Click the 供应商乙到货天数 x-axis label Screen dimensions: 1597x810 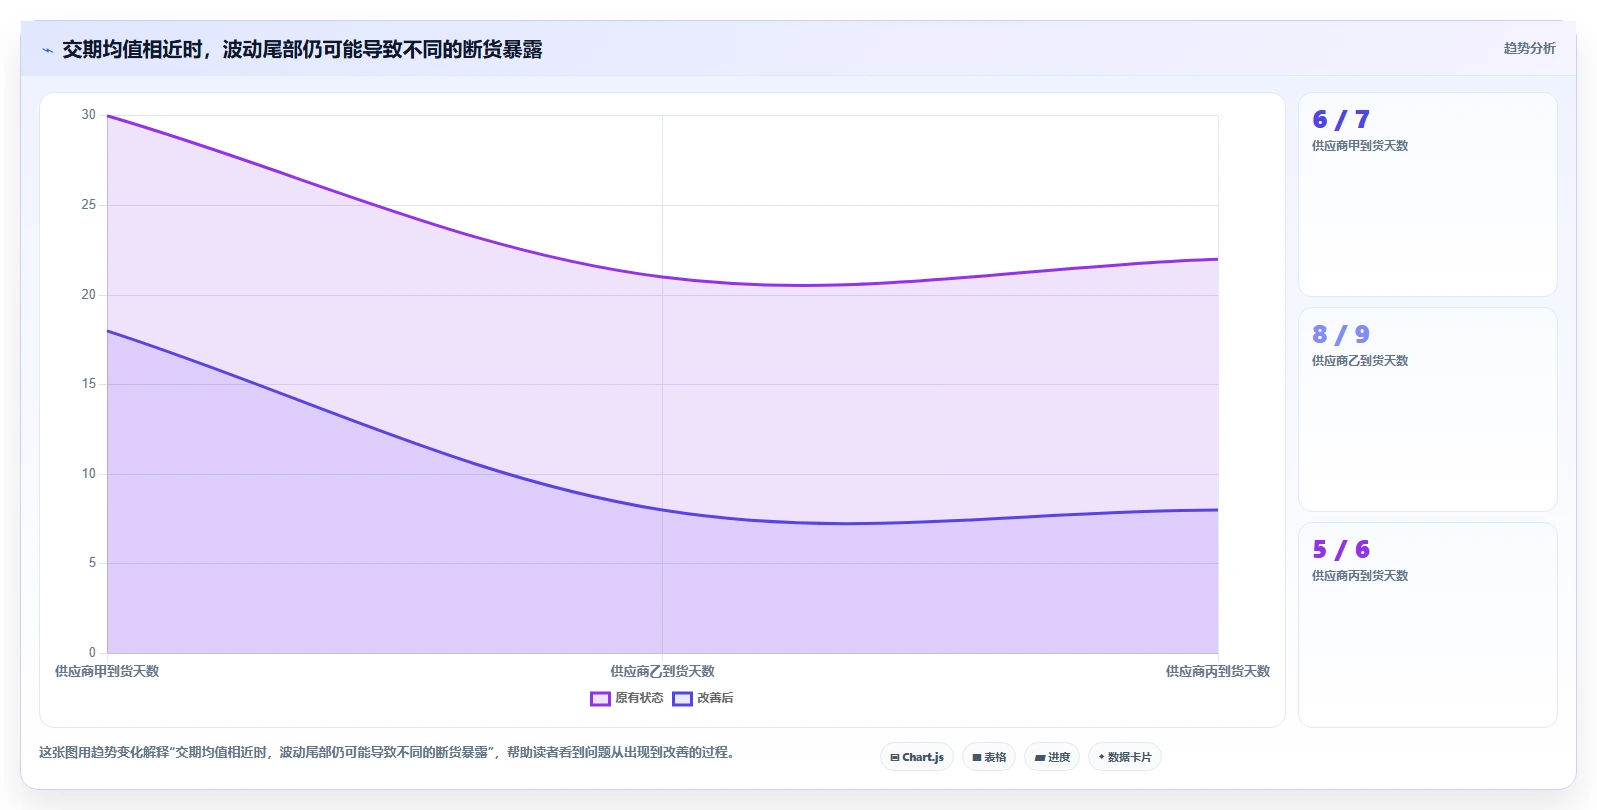(662, 671)
